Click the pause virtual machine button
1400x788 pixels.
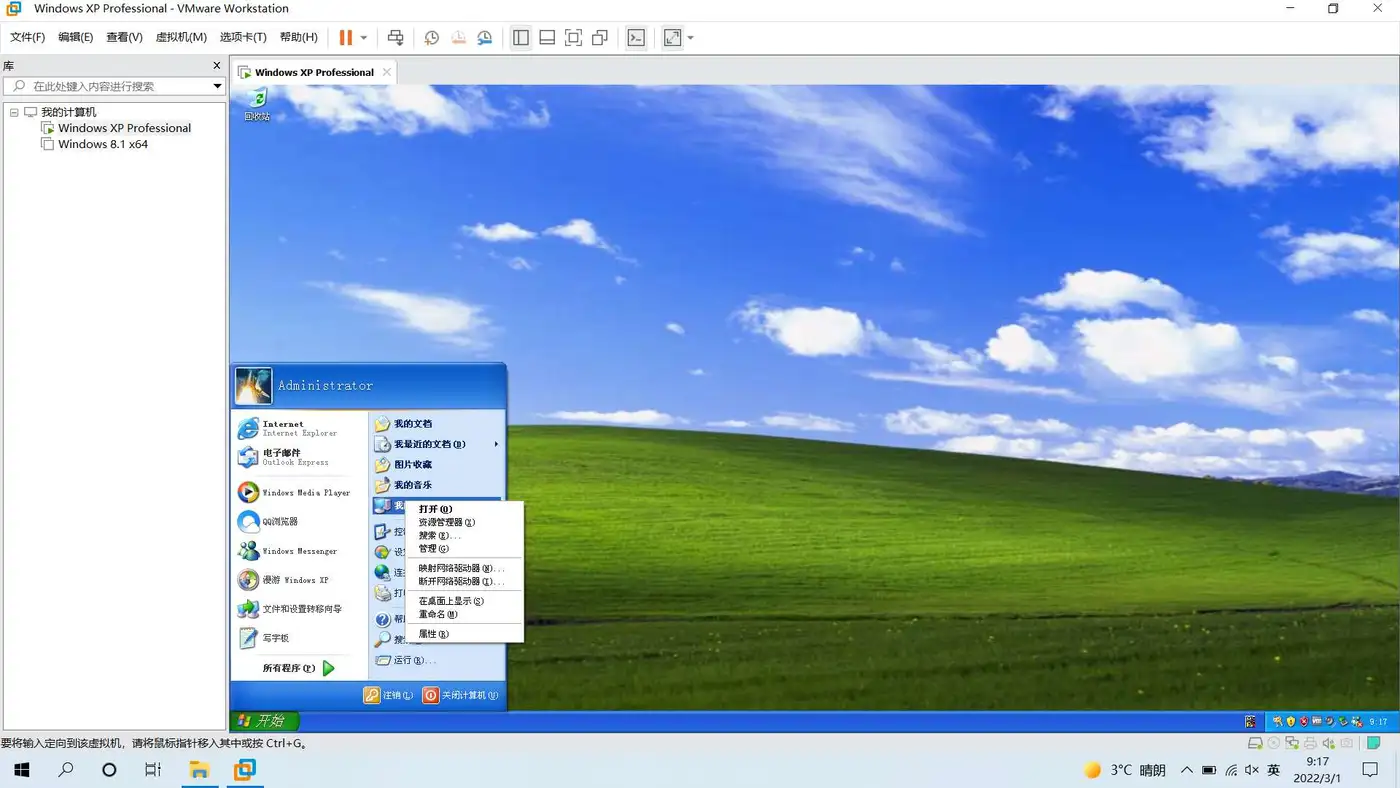tap(345, 37)
